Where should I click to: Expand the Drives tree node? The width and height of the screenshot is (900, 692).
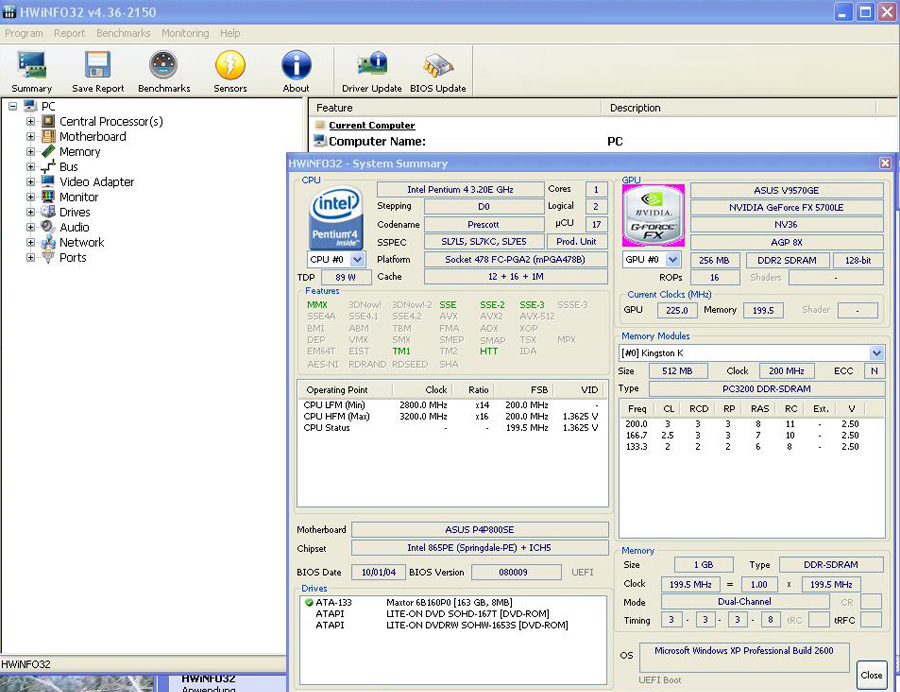click(30, 212)
